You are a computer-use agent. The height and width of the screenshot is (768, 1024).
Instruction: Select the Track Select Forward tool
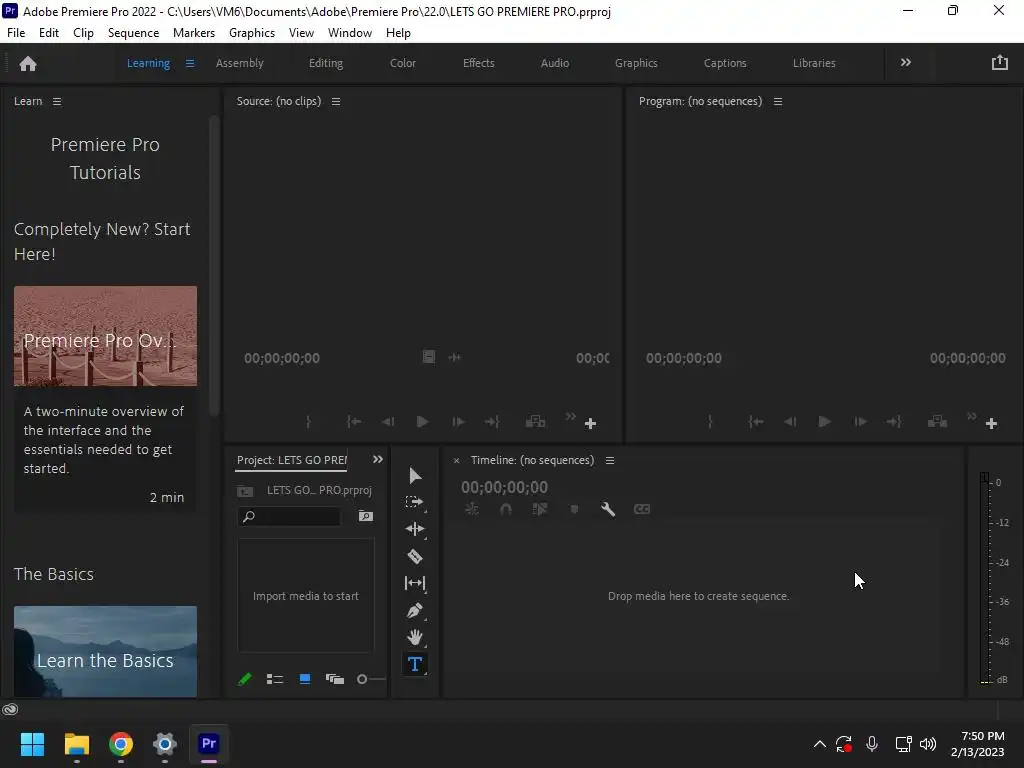tap(415, 502)
